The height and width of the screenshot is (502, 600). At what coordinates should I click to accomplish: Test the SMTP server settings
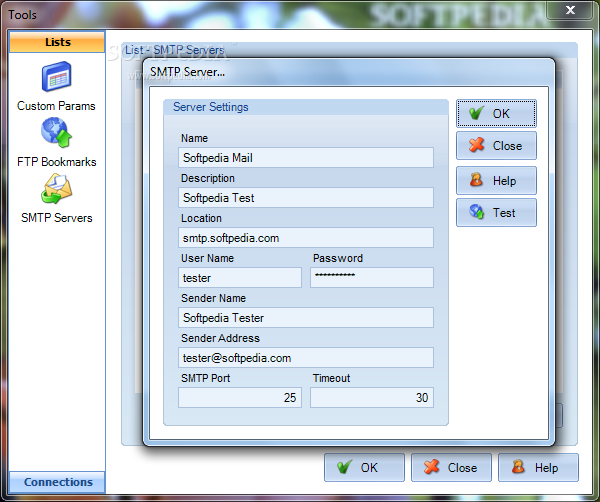[x=496, y=213]
